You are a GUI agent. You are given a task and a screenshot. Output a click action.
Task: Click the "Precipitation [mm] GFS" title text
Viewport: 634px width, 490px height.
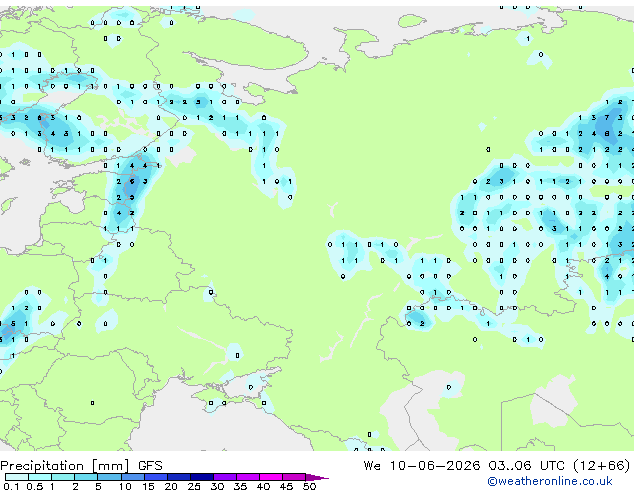point(81,466)
